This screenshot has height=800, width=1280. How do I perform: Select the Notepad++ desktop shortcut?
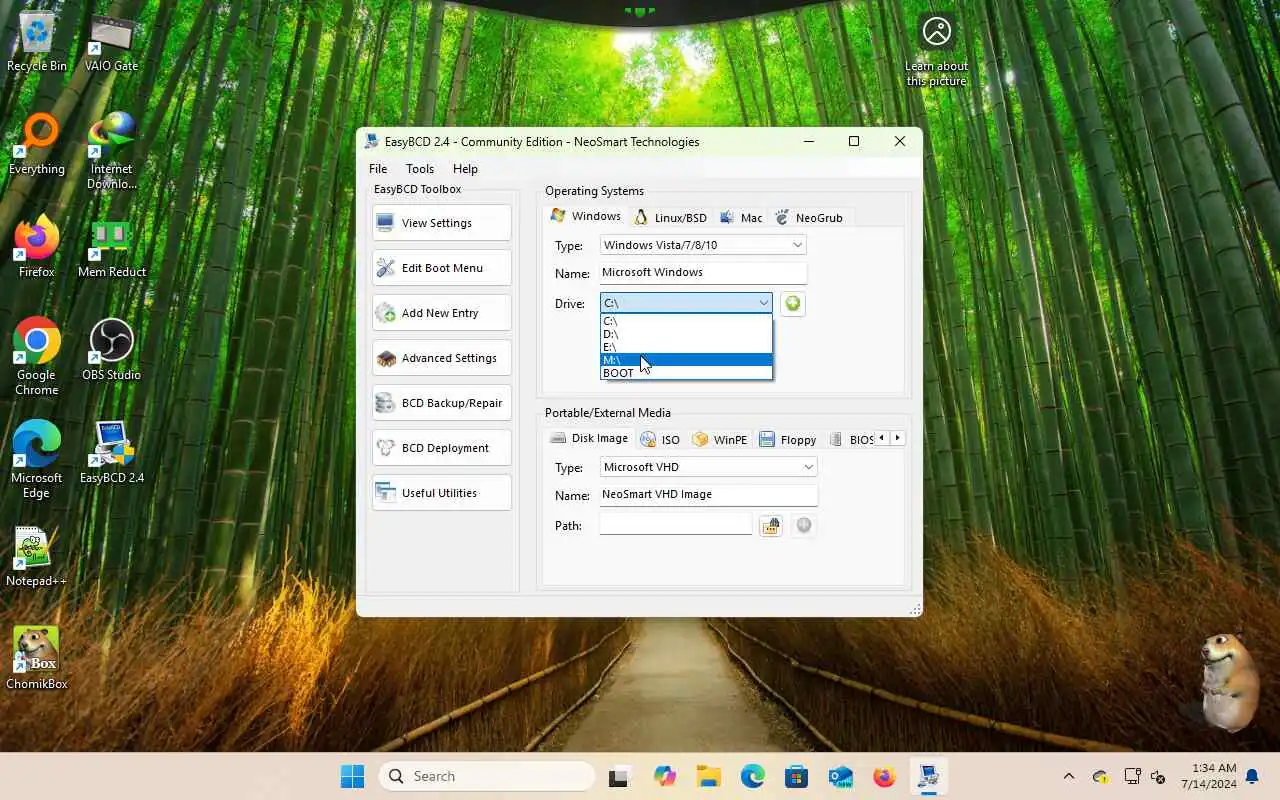pos(37,557)
